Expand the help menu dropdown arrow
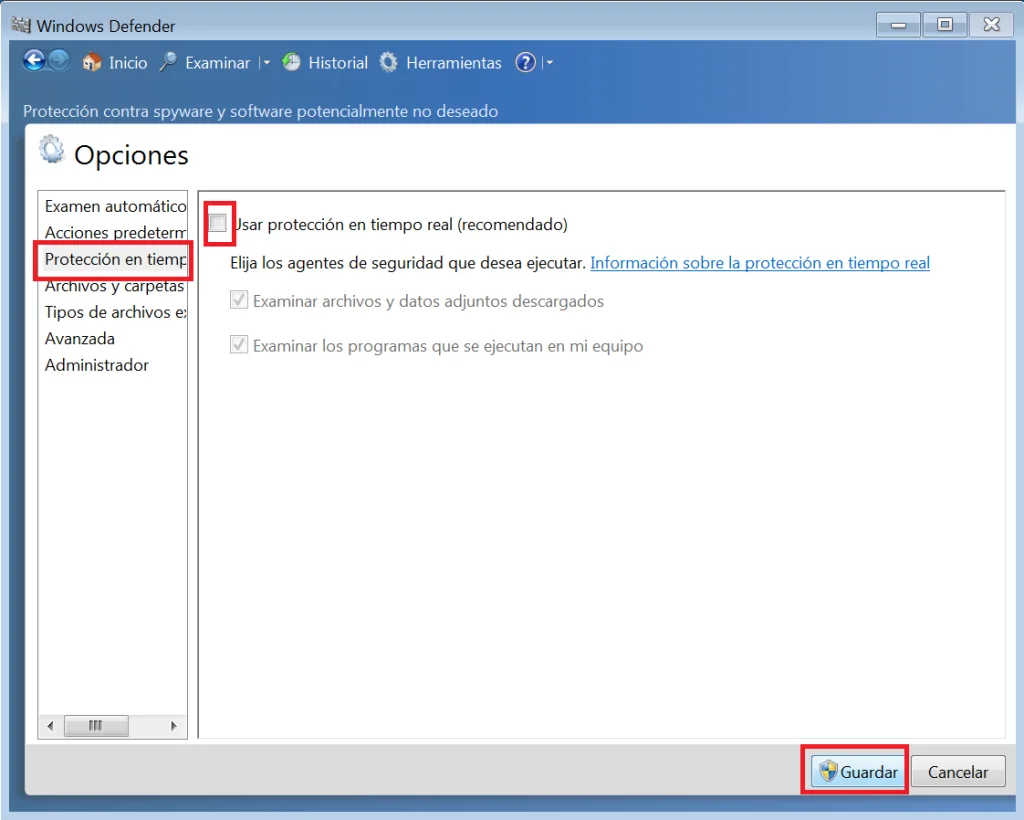The height and width of the screenshot is (820, 1024). [x=549, y=63]
